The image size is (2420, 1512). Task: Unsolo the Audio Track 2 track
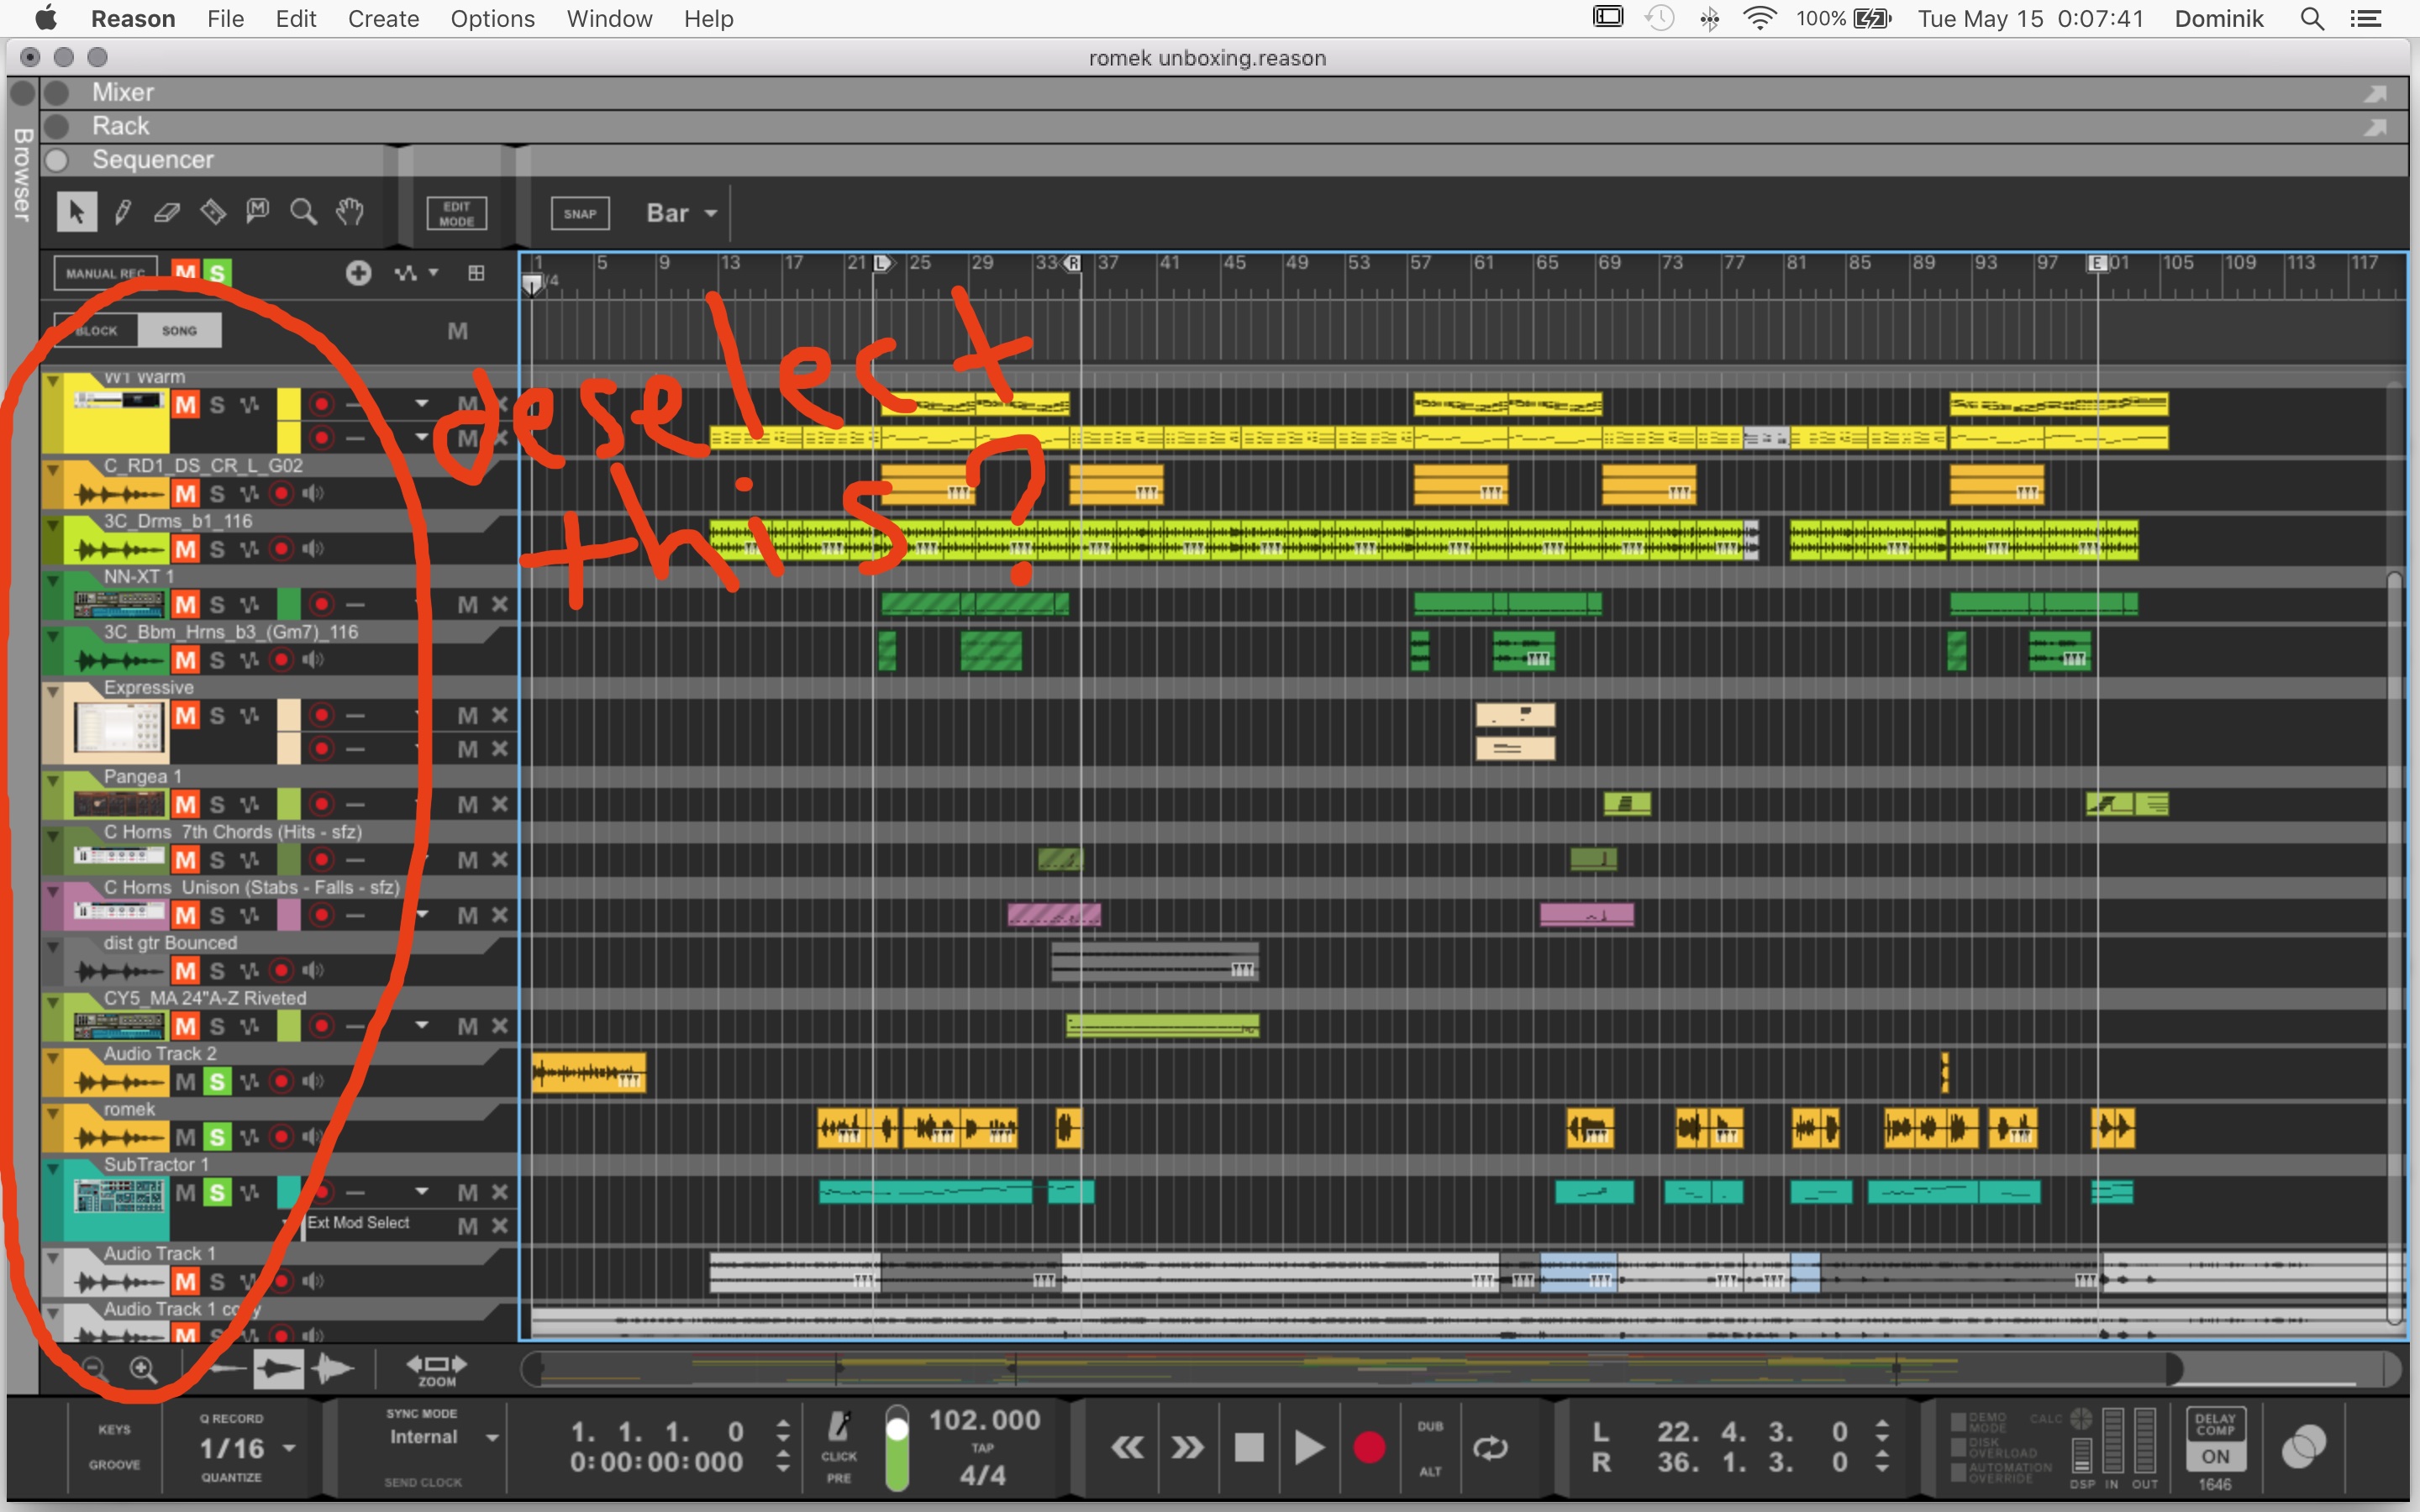click(217, 1081)
